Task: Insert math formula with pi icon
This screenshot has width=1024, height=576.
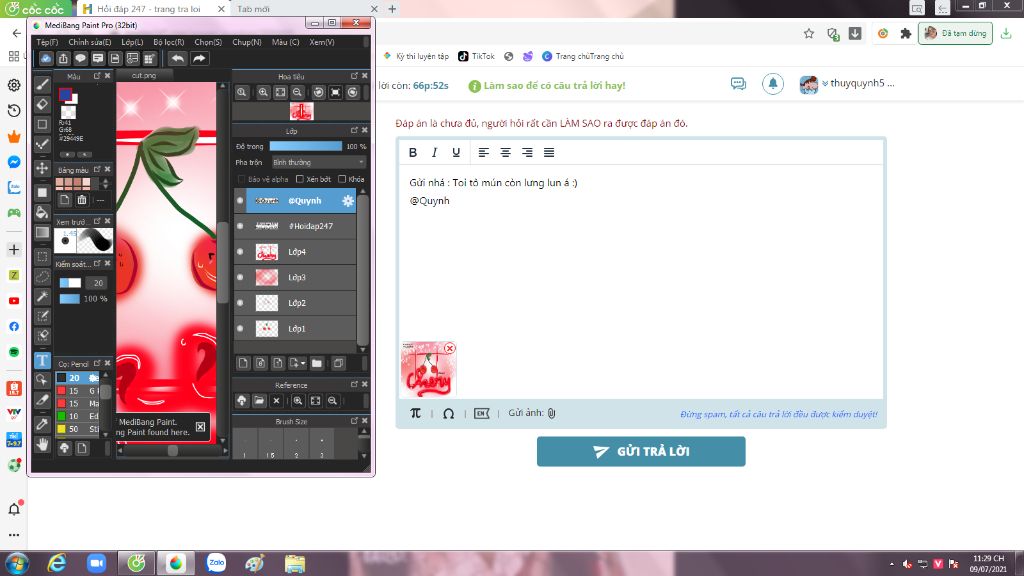Action: [x=415, y=413]
